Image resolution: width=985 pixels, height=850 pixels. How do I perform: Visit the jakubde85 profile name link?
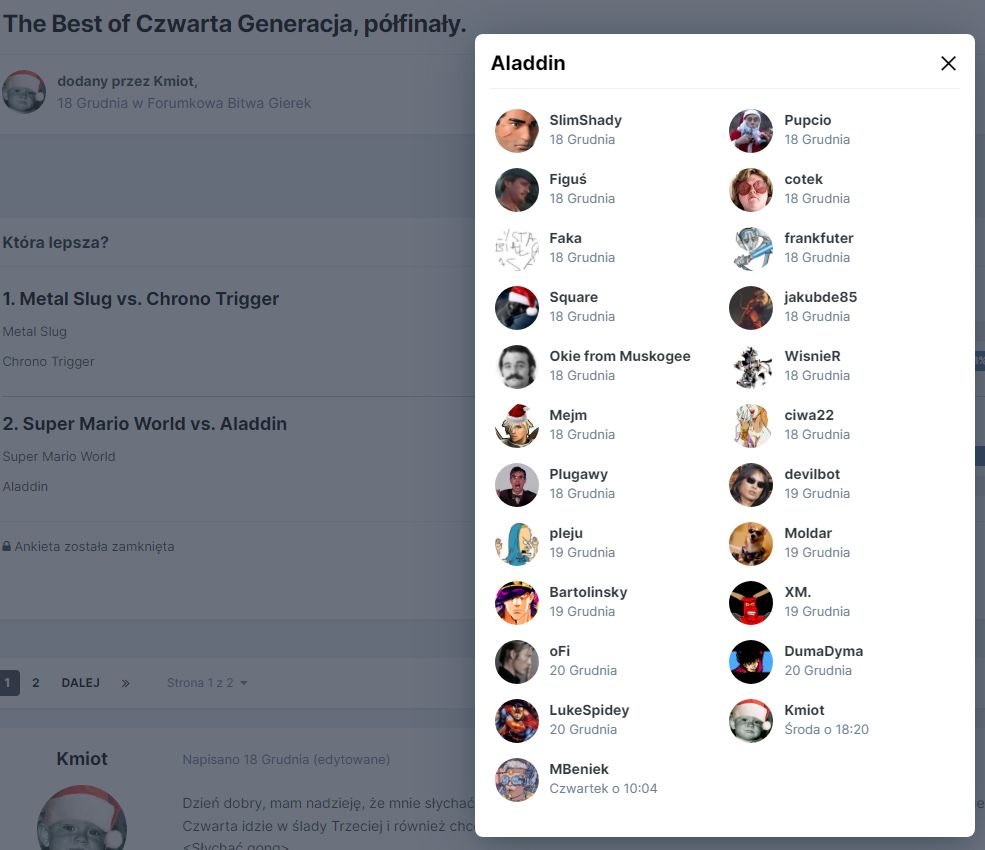pyautogui.click(x=820, y=297)
